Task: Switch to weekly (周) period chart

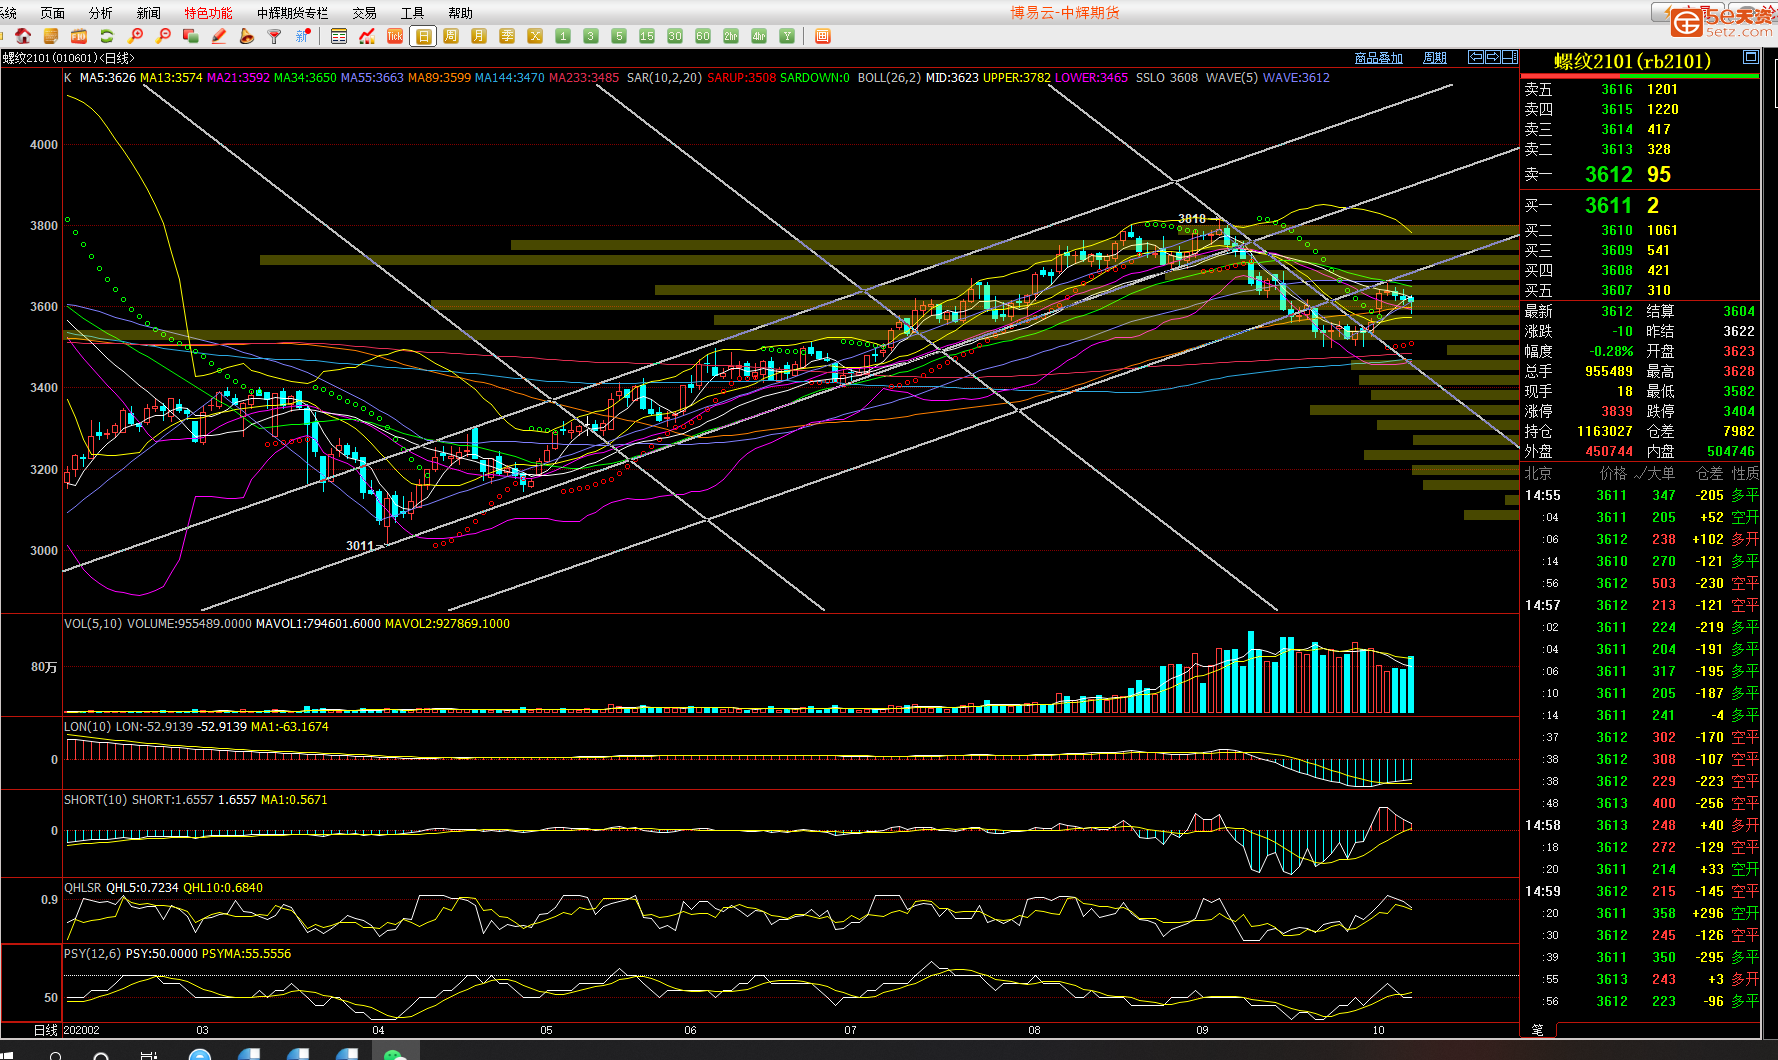Action: (451, 36)
